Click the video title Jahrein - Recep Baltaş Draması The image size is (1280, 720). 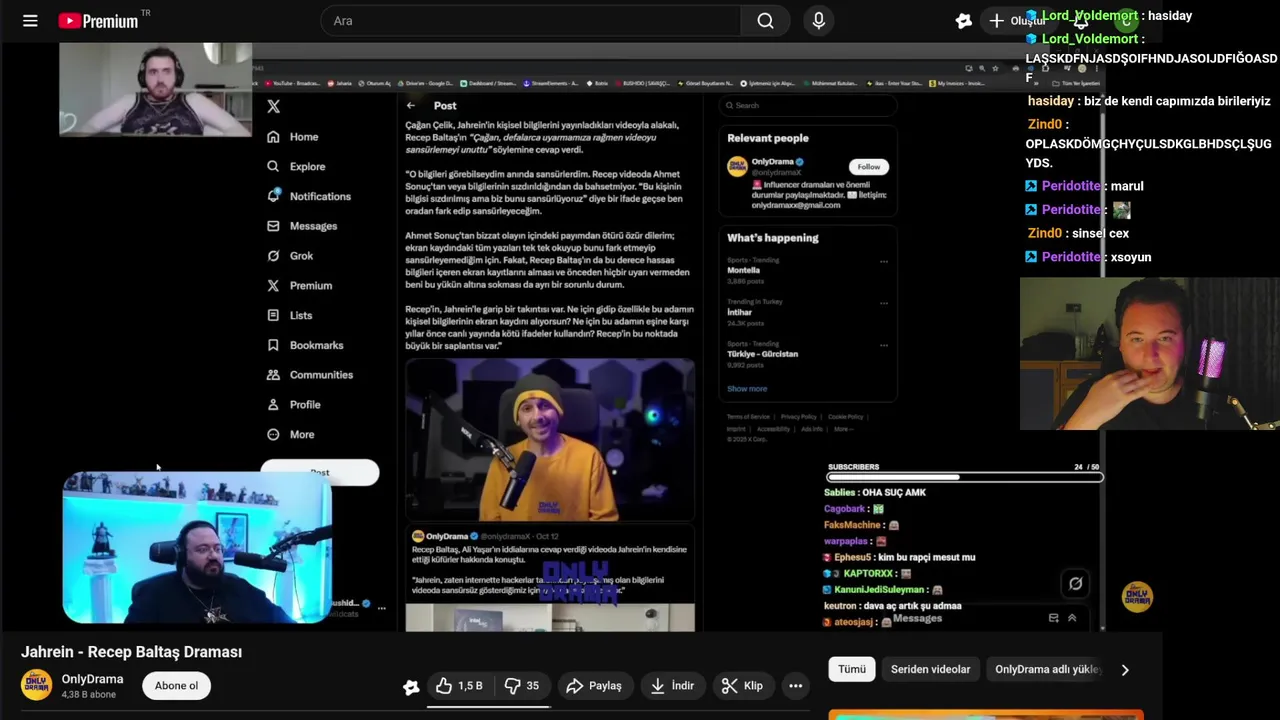[x=132, y=652]
